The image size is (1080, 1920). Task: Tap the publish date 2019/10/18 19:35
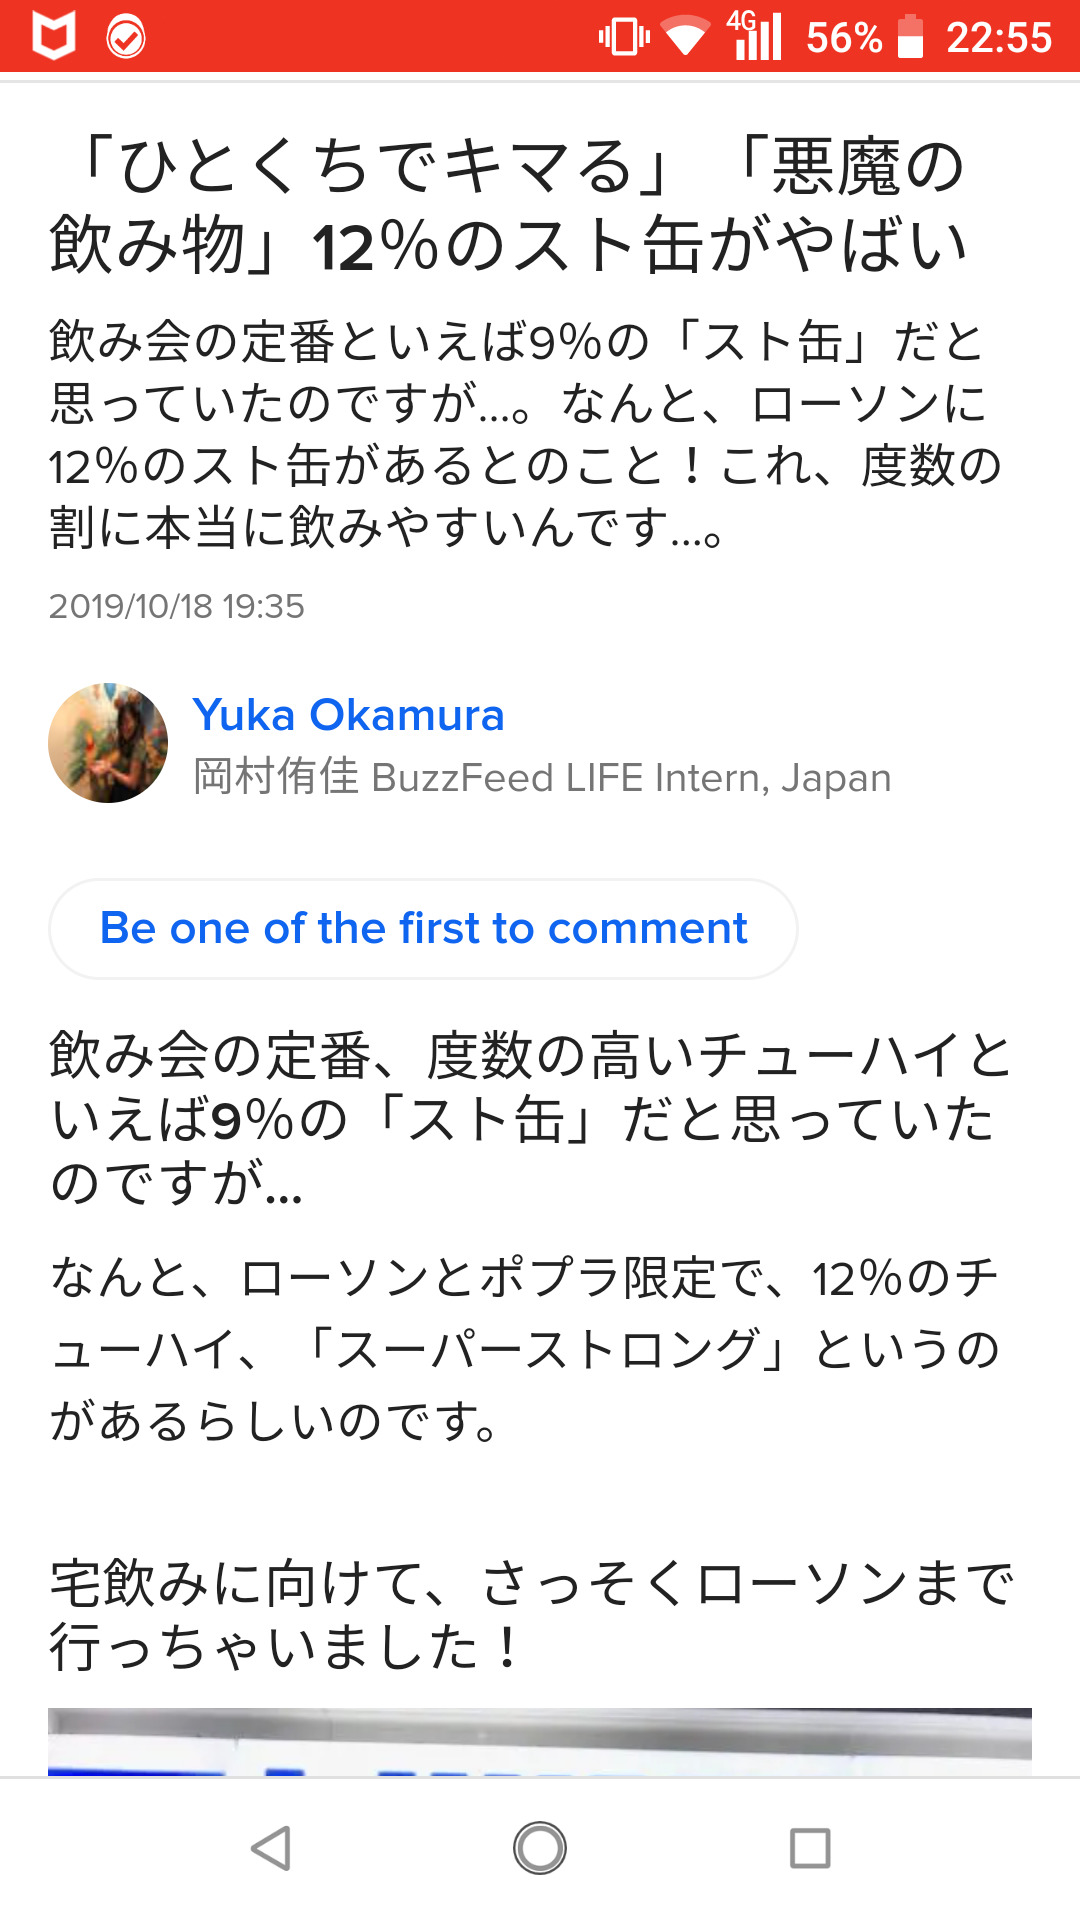(177, 606)
